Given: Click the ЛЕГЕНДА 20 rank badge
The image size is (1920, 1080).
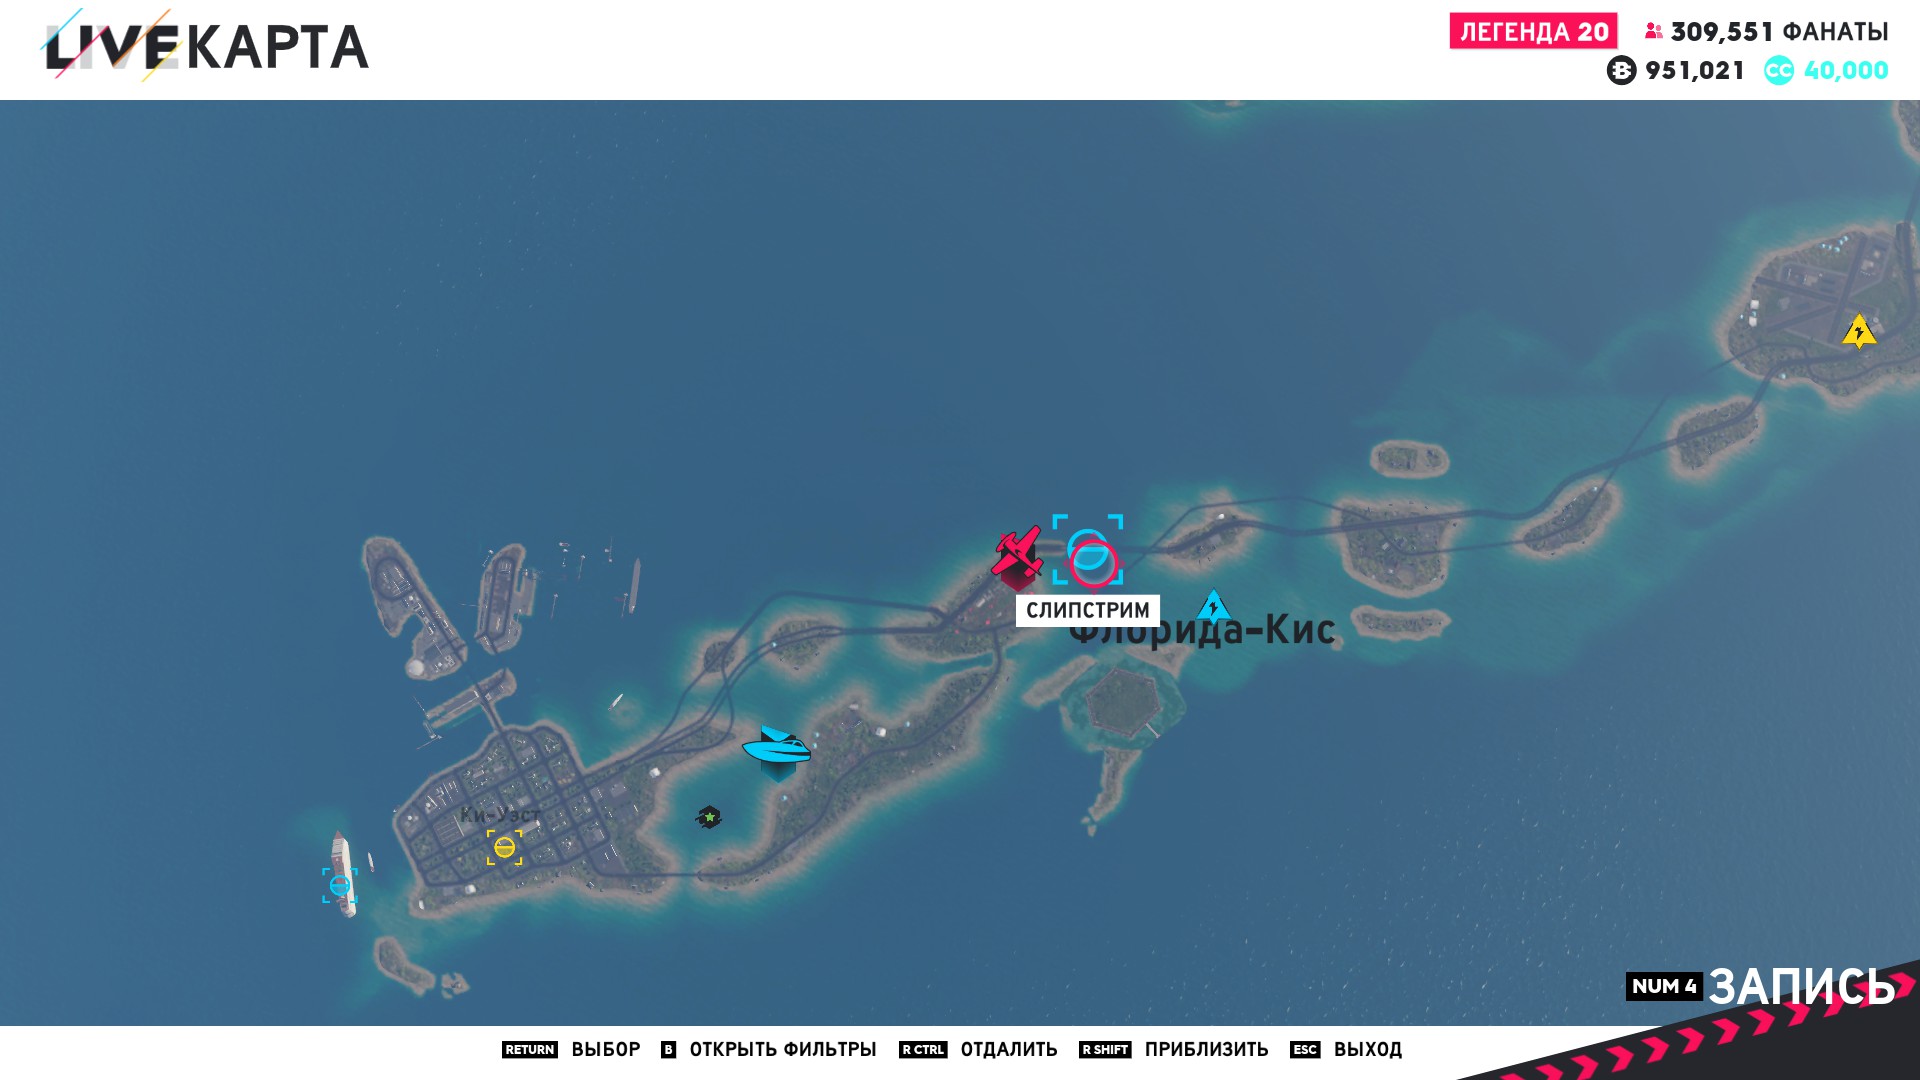Looking at the screenshot, I should [1533, 32].
